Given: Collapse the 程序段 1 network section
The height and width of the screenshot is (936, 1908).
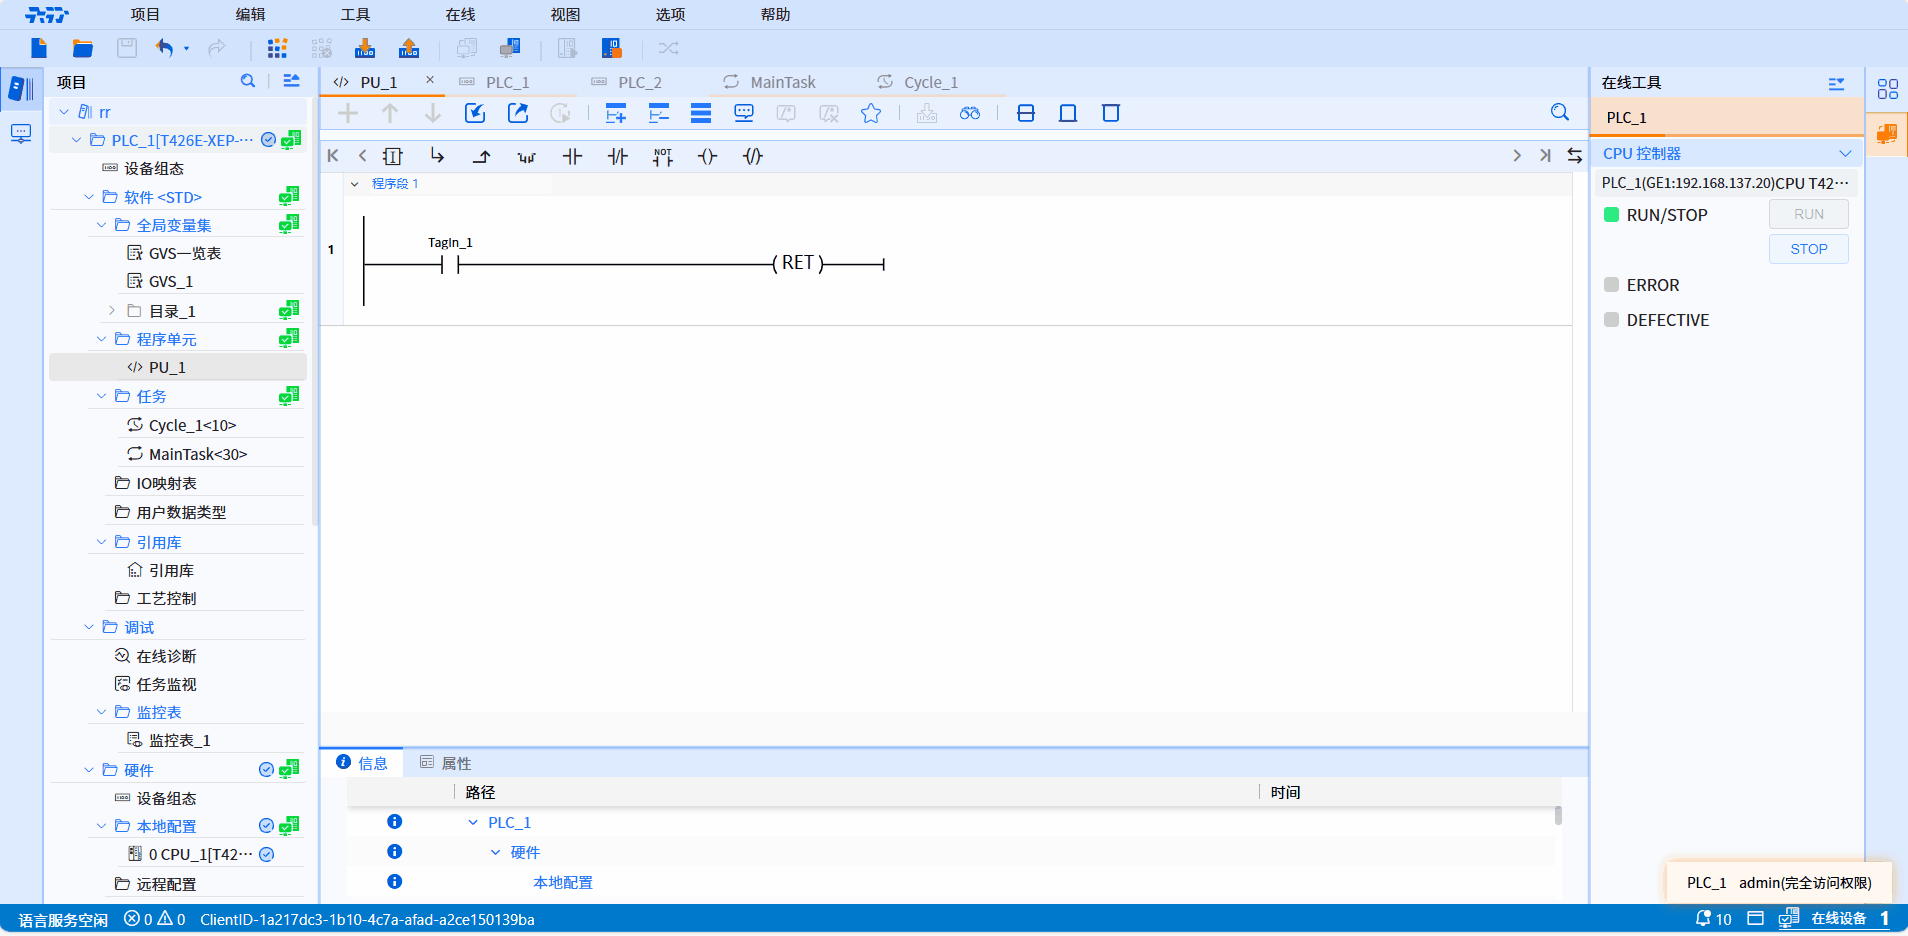Looking at the screenshot, I should pyautogui.click(x=354, y=184).
